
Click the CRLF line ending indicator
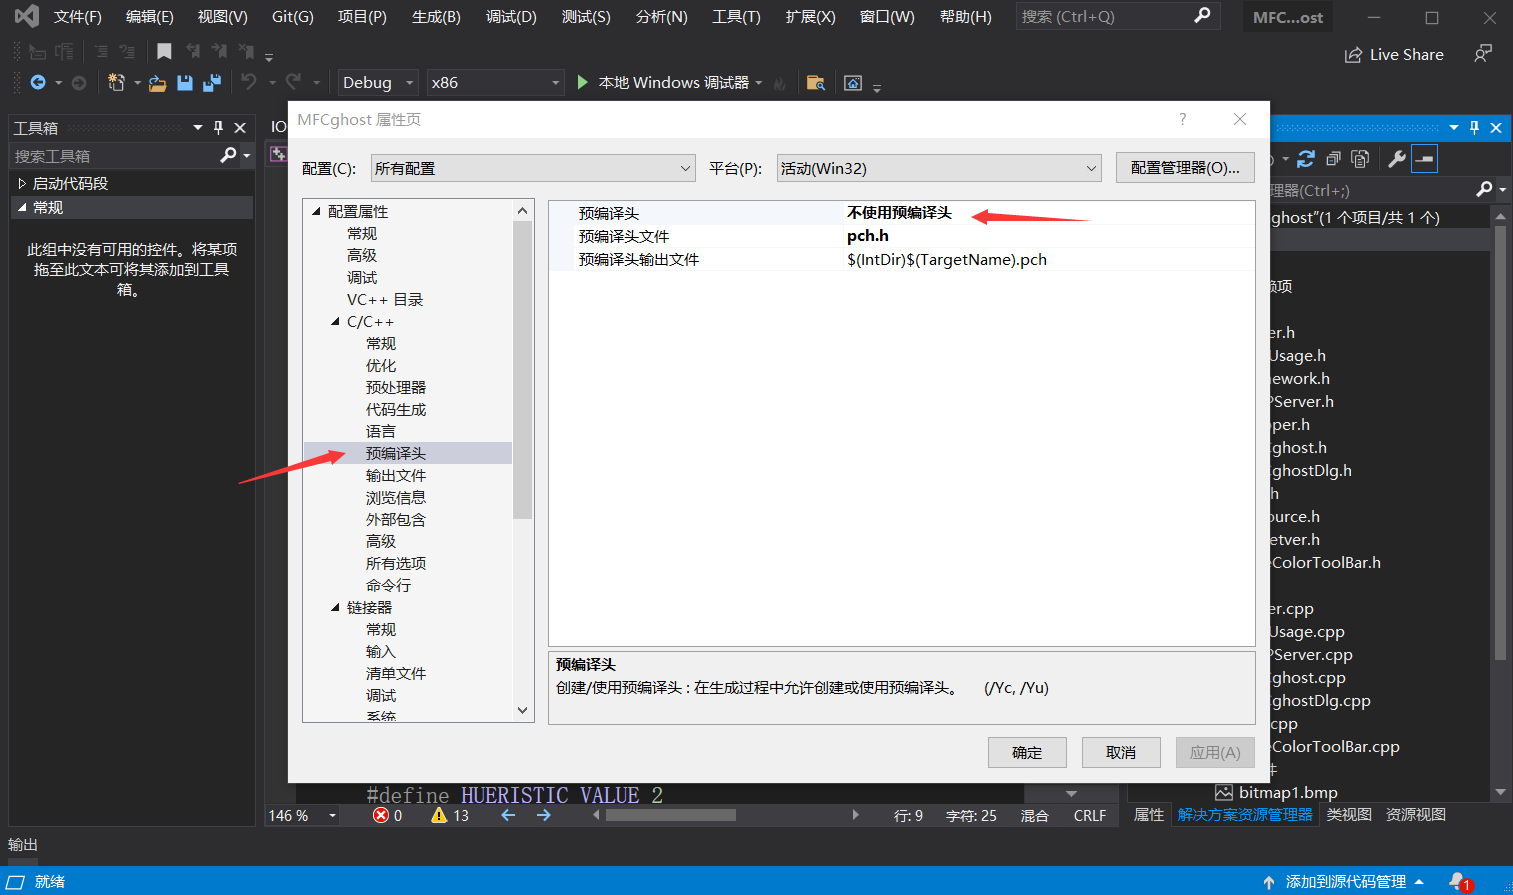click(x=1090, y=816)
